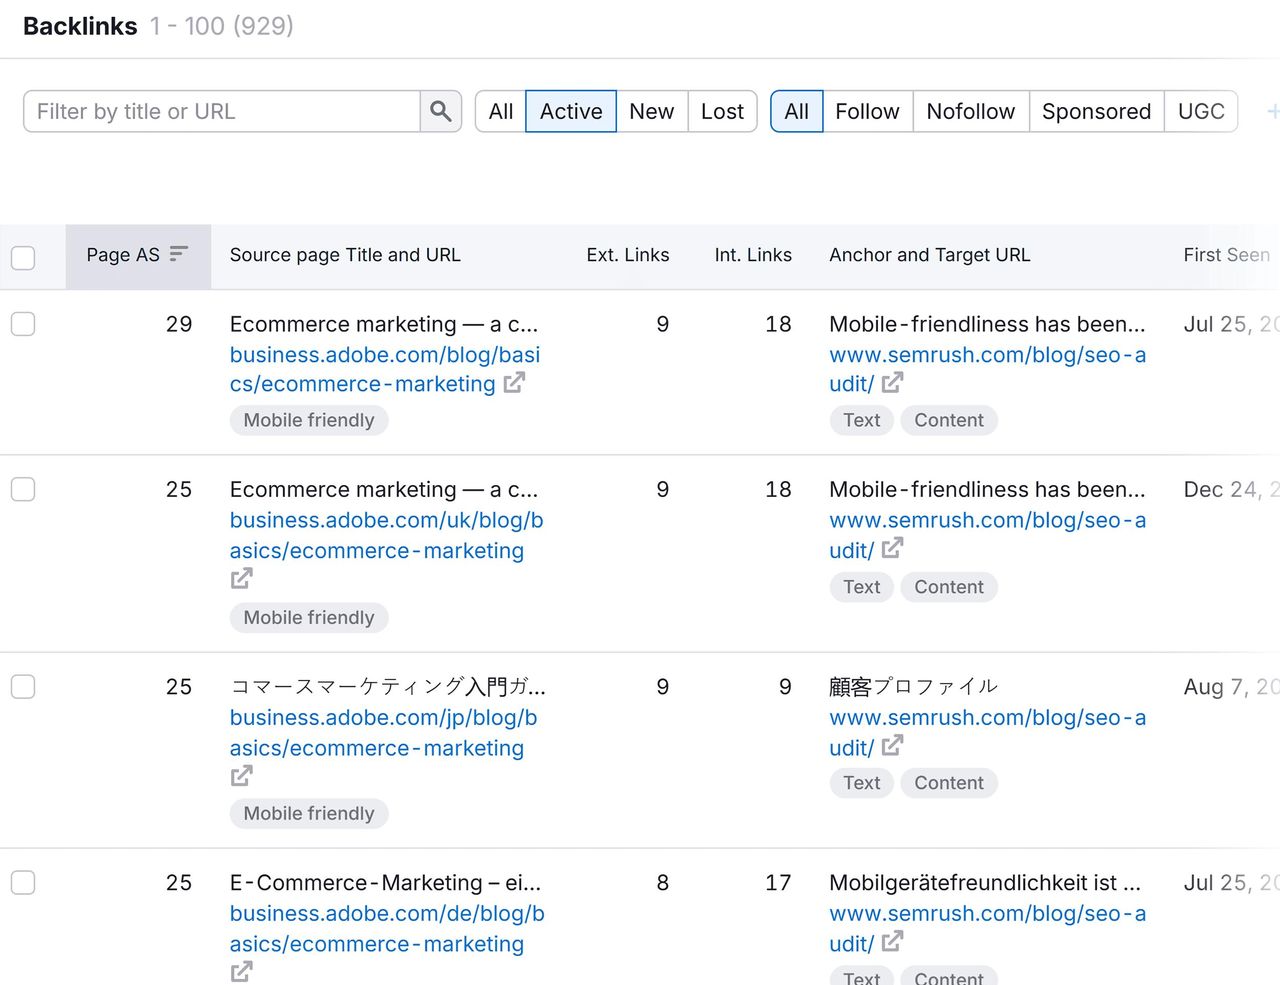Click anchor text 顧客プロファイル
The height and width of the screenshot is (985, 1280).
point(913,686)
